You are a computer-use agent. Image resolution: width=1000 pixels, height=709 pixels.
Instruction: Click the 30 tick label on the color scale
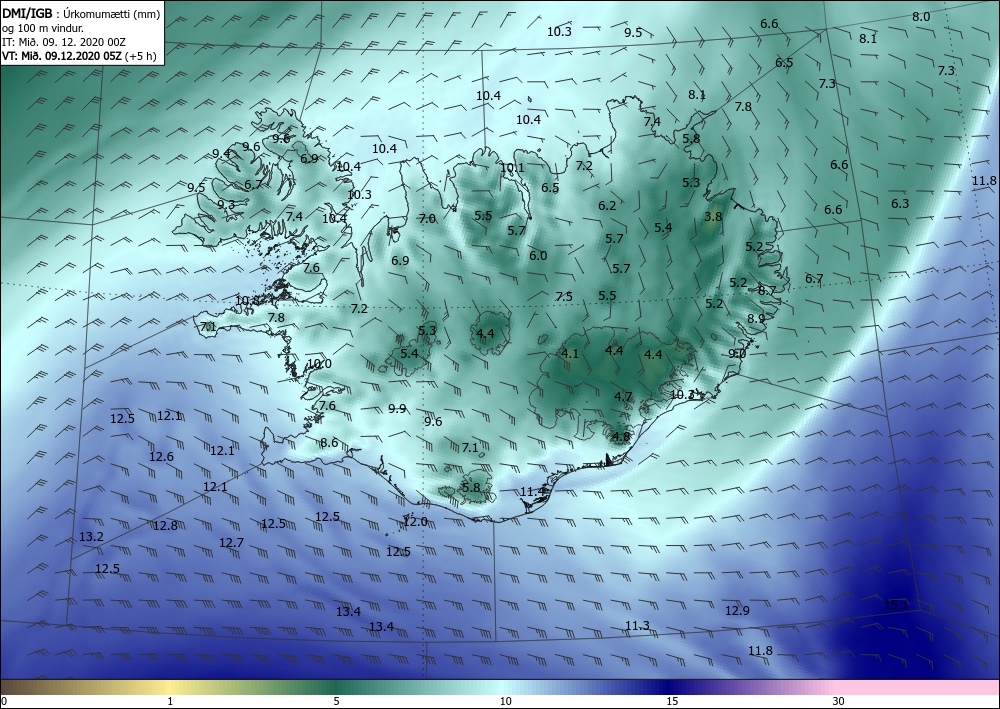click(x=839, y=702)
